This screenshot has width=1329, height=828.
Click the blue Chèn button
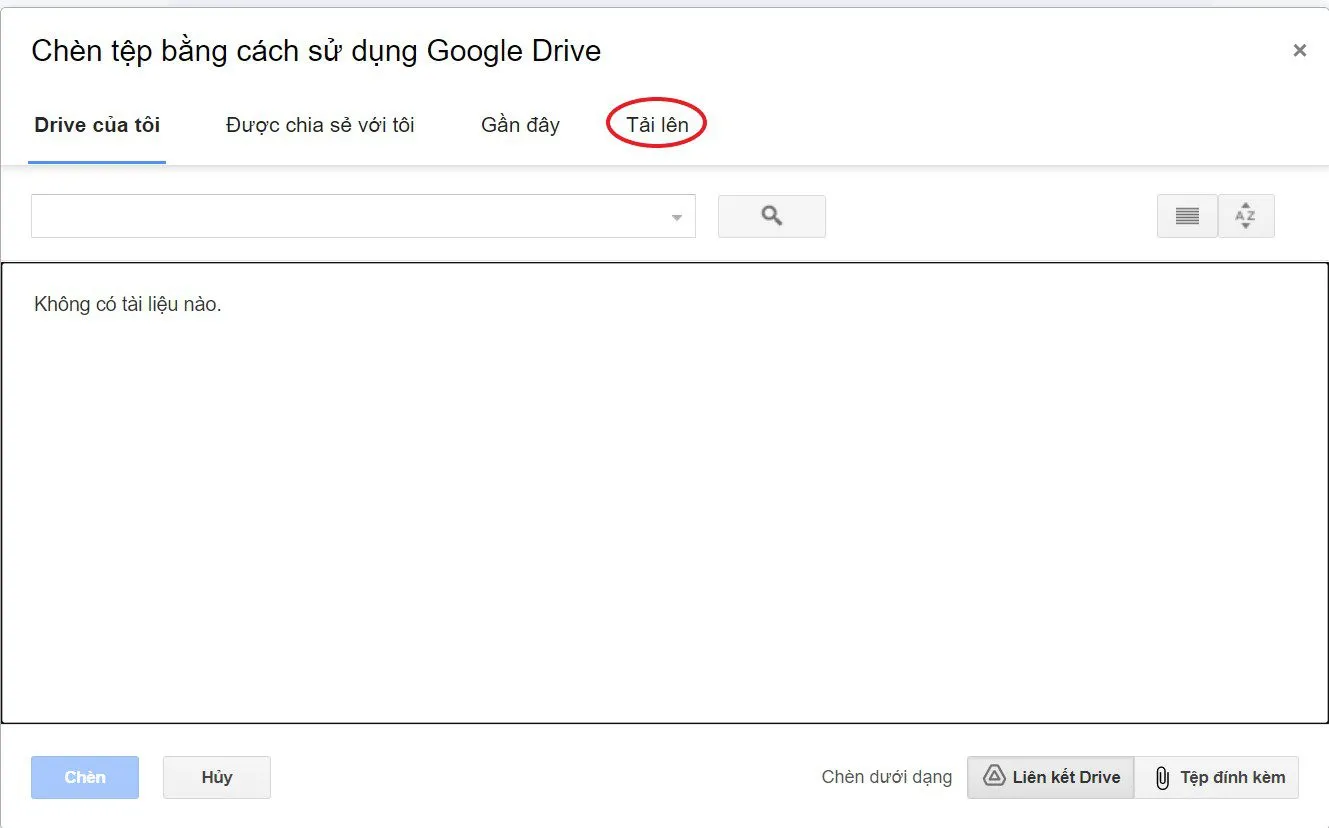(85, 777)
